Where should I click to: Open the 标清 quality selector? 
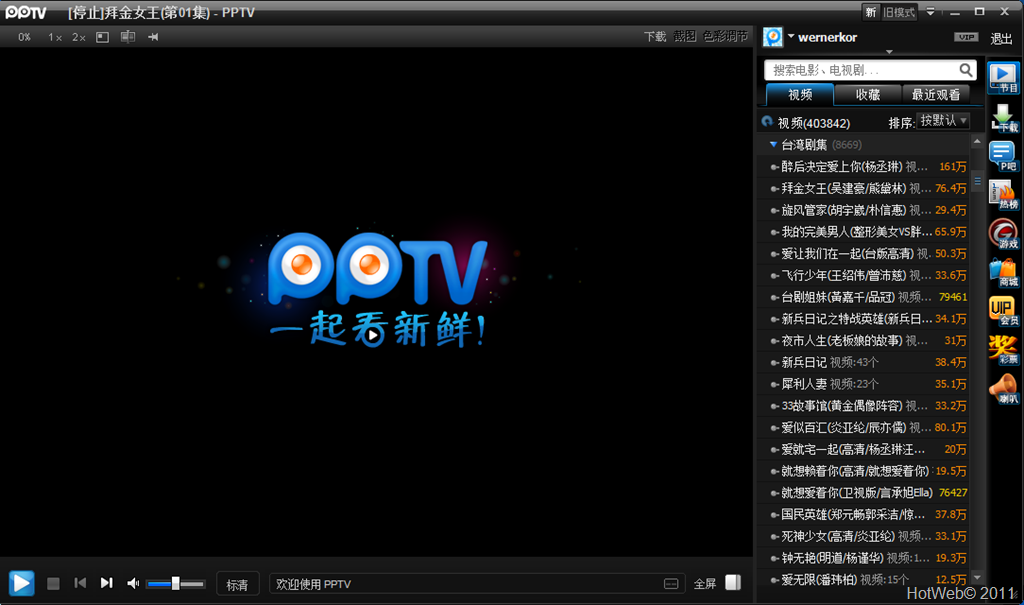pos(237,584)
